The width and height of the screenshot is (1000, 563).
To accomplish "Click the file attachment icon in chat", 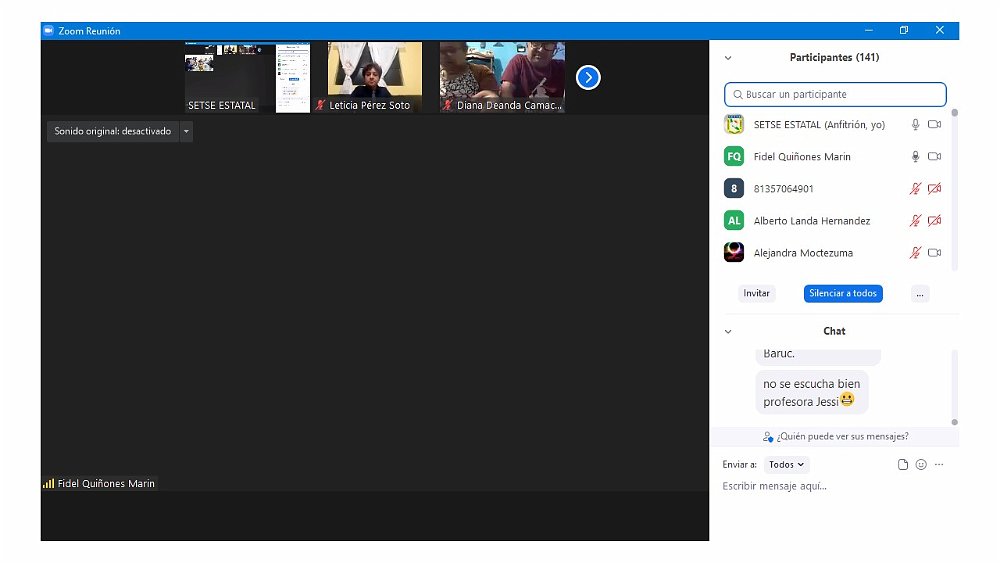I will [903, 464].
